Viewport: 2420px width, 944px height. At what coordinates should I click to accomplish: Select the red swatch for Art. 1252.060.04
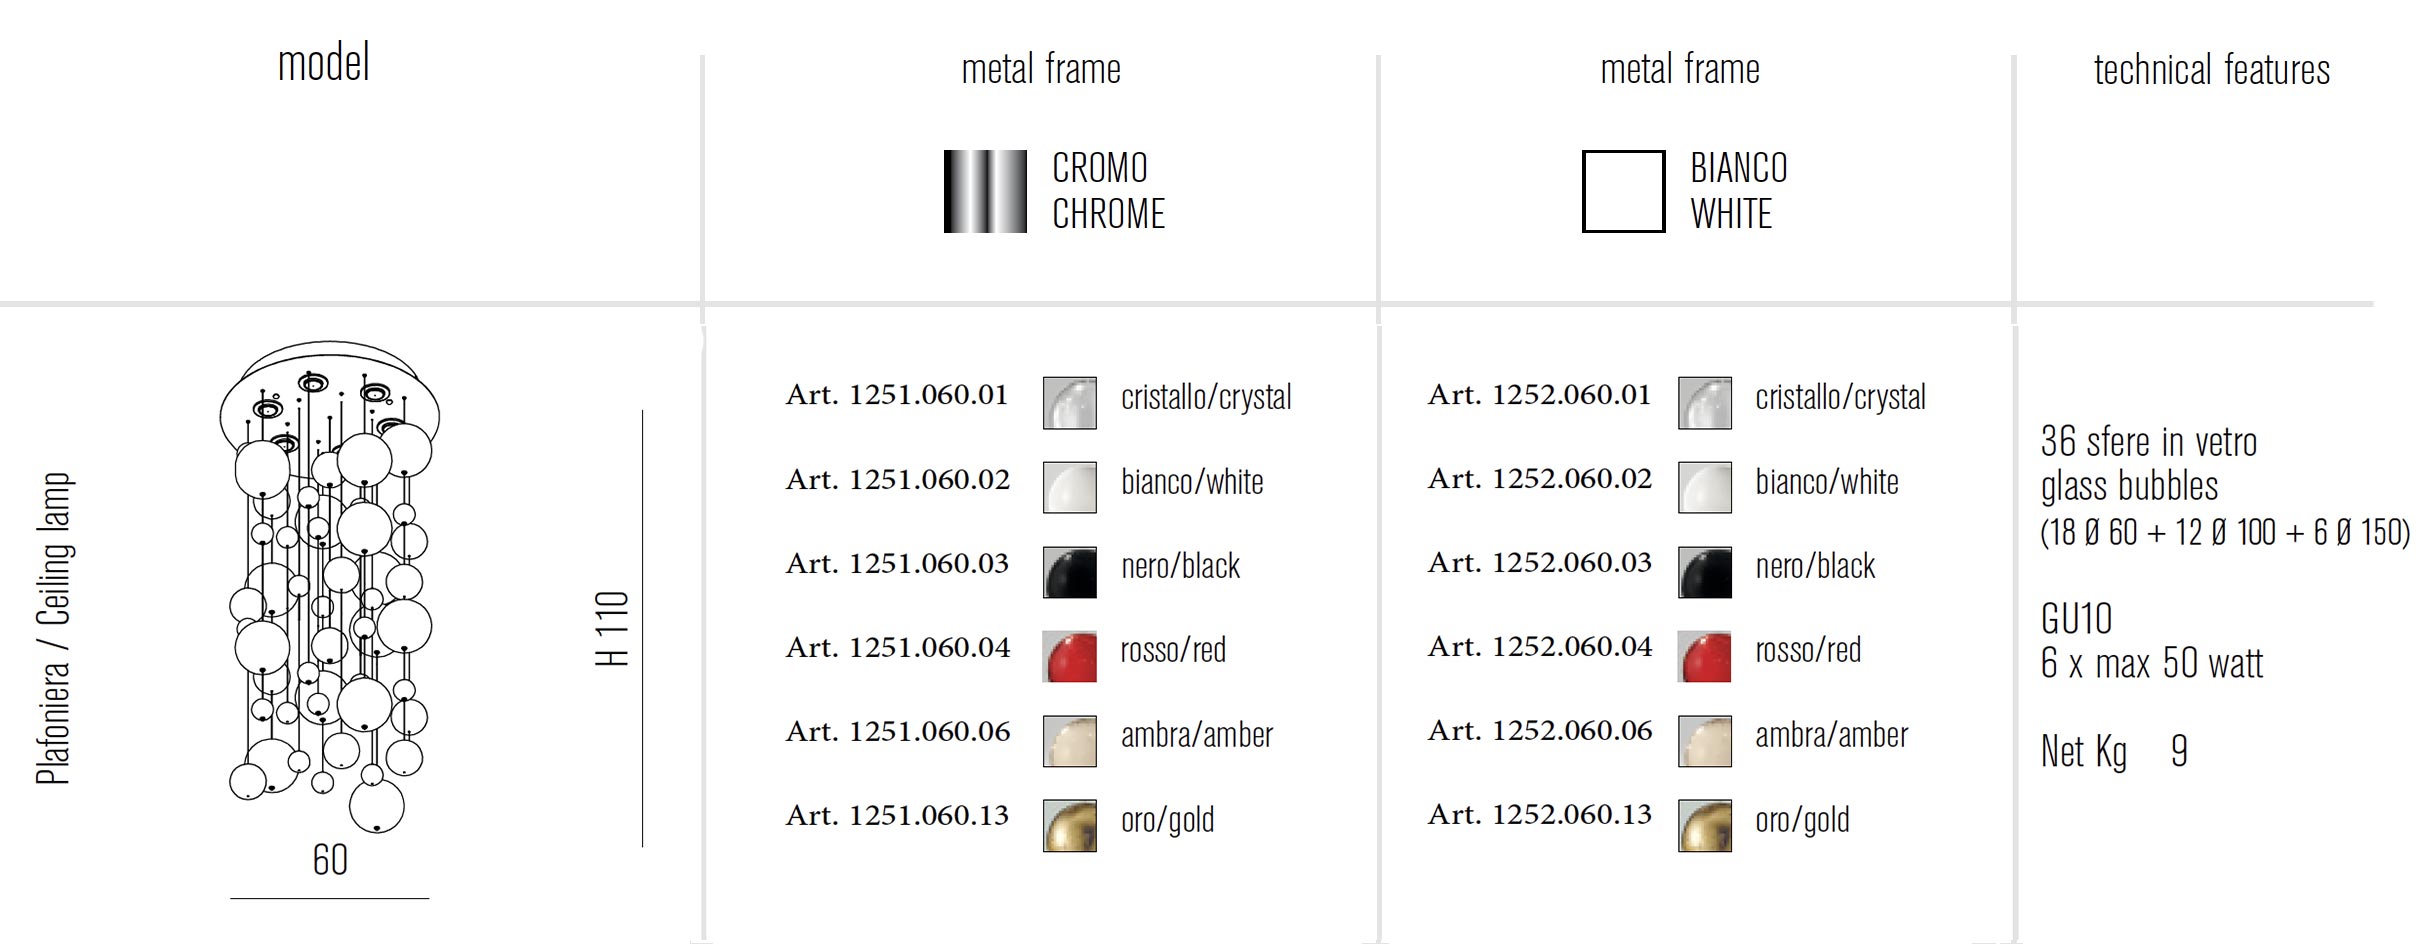1704,656
